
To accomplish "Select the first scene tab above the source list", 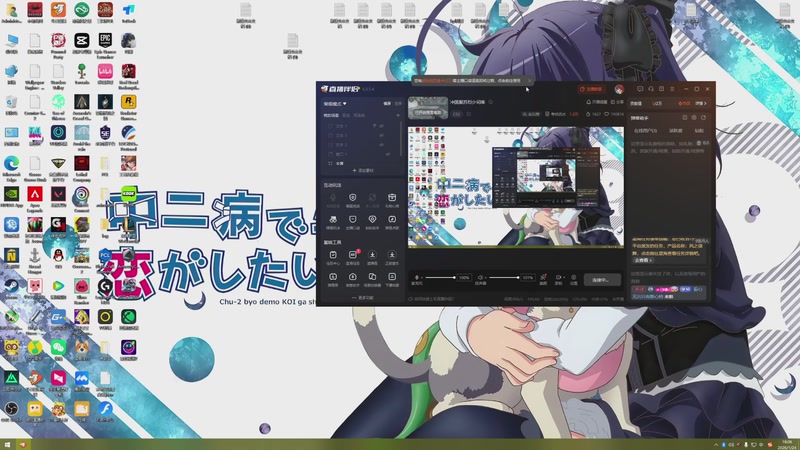I will (x=331, y=115).
